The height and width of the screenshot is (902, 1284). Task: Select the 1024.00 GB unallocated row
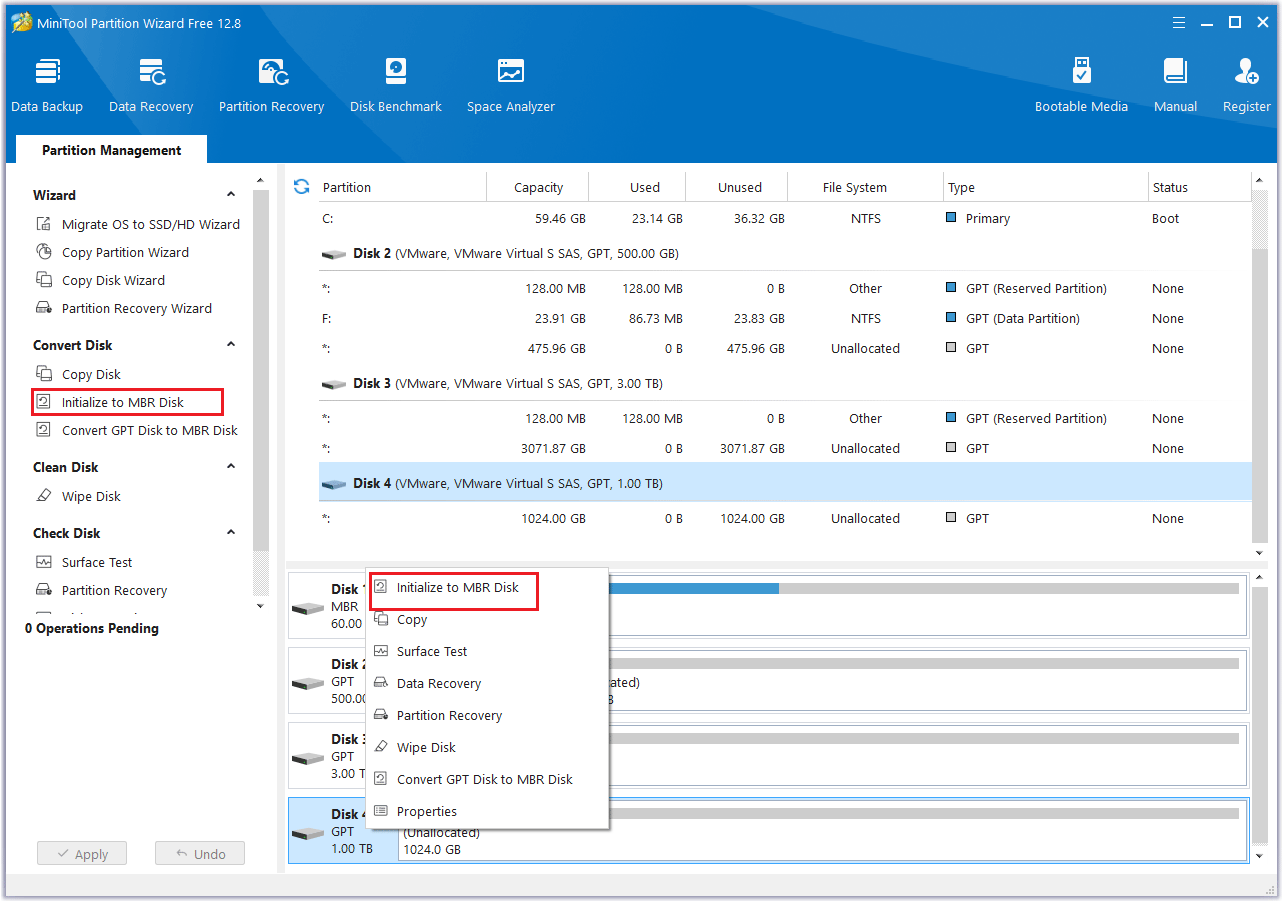click(x=785, y=519)
